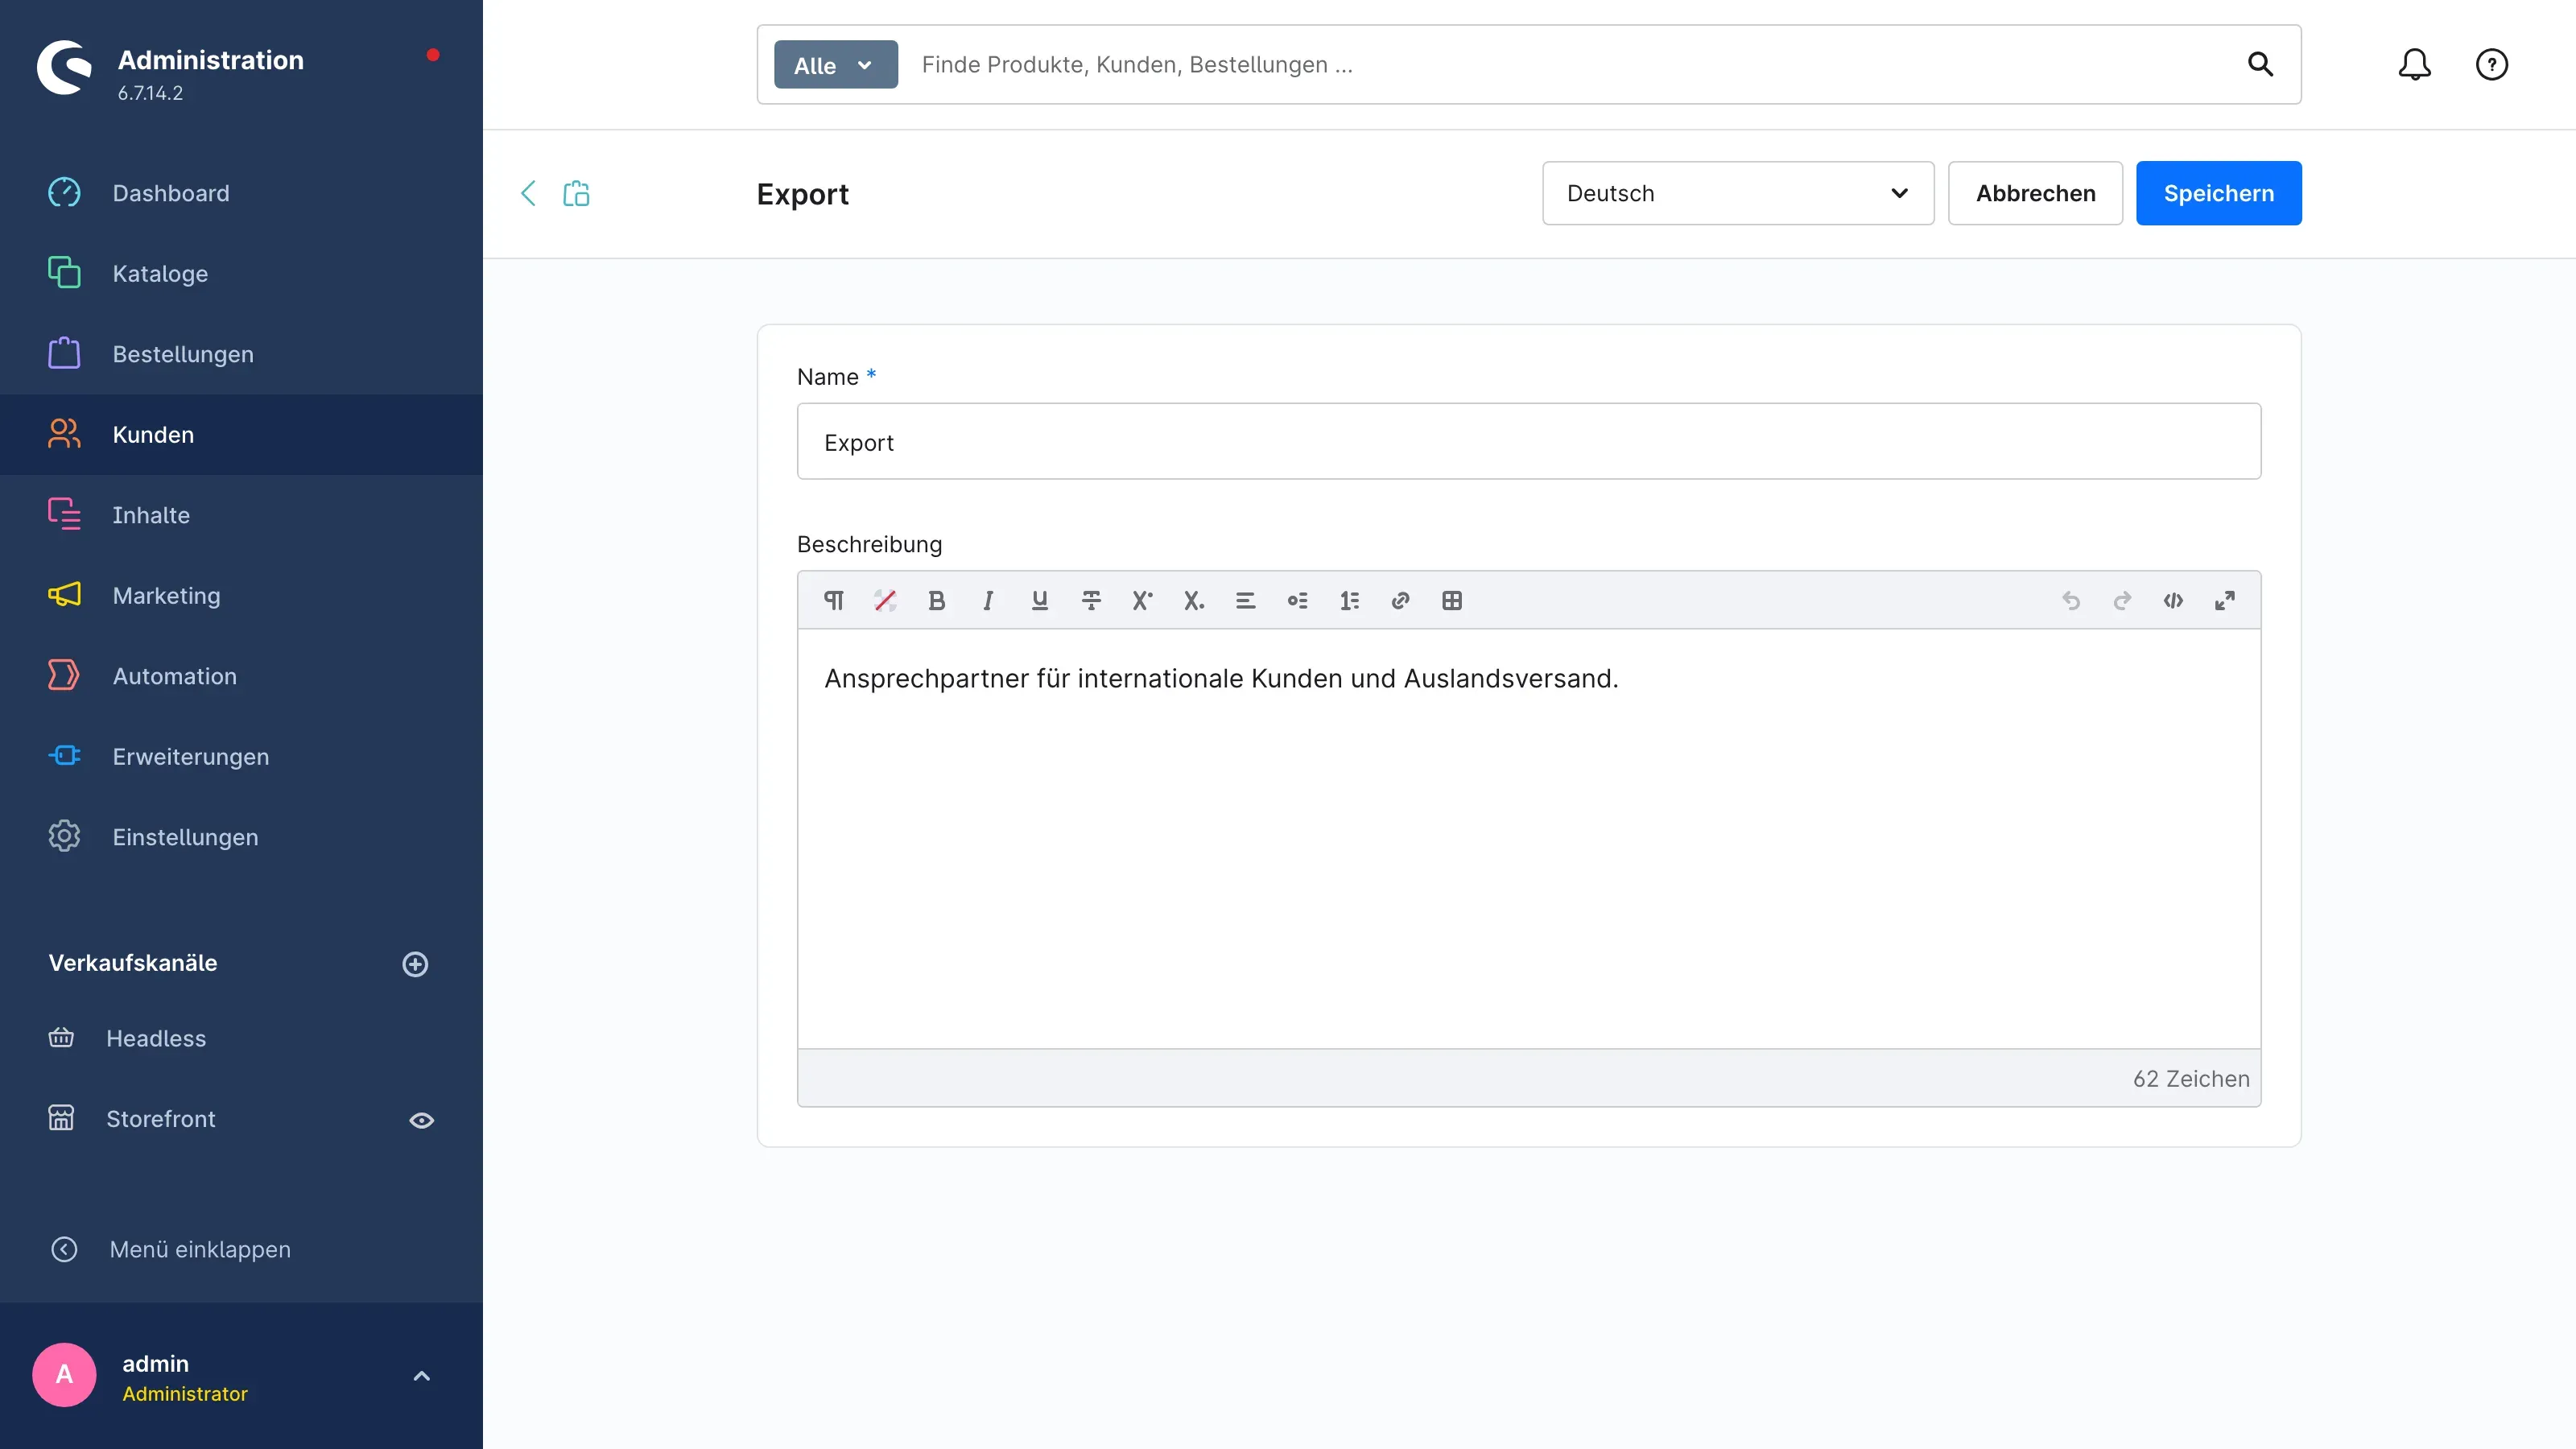Open the paragraph format tool
The width and height of the screenshot is (2576, 1449).
(833, 600)
